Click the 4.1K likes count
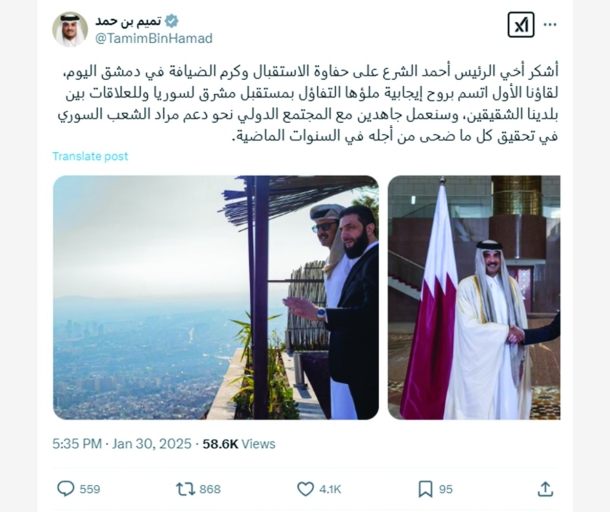Viewport: 610px width, 512px height. pyautogui.click(x=330, y=489)
